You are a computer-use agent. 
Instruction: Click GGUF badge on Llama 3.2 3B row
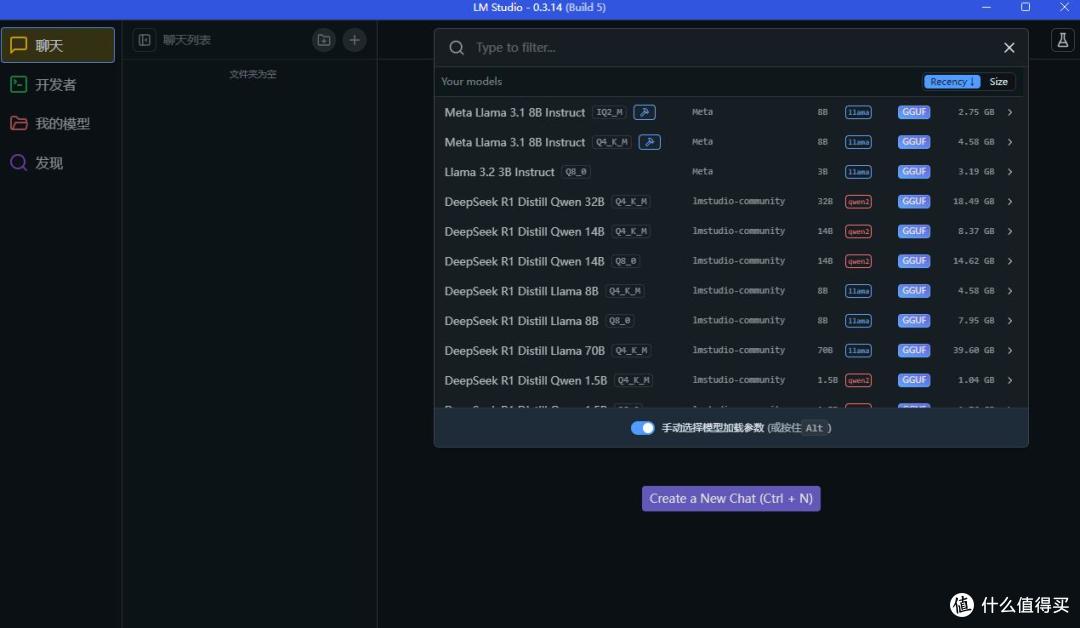click(914, 171)
